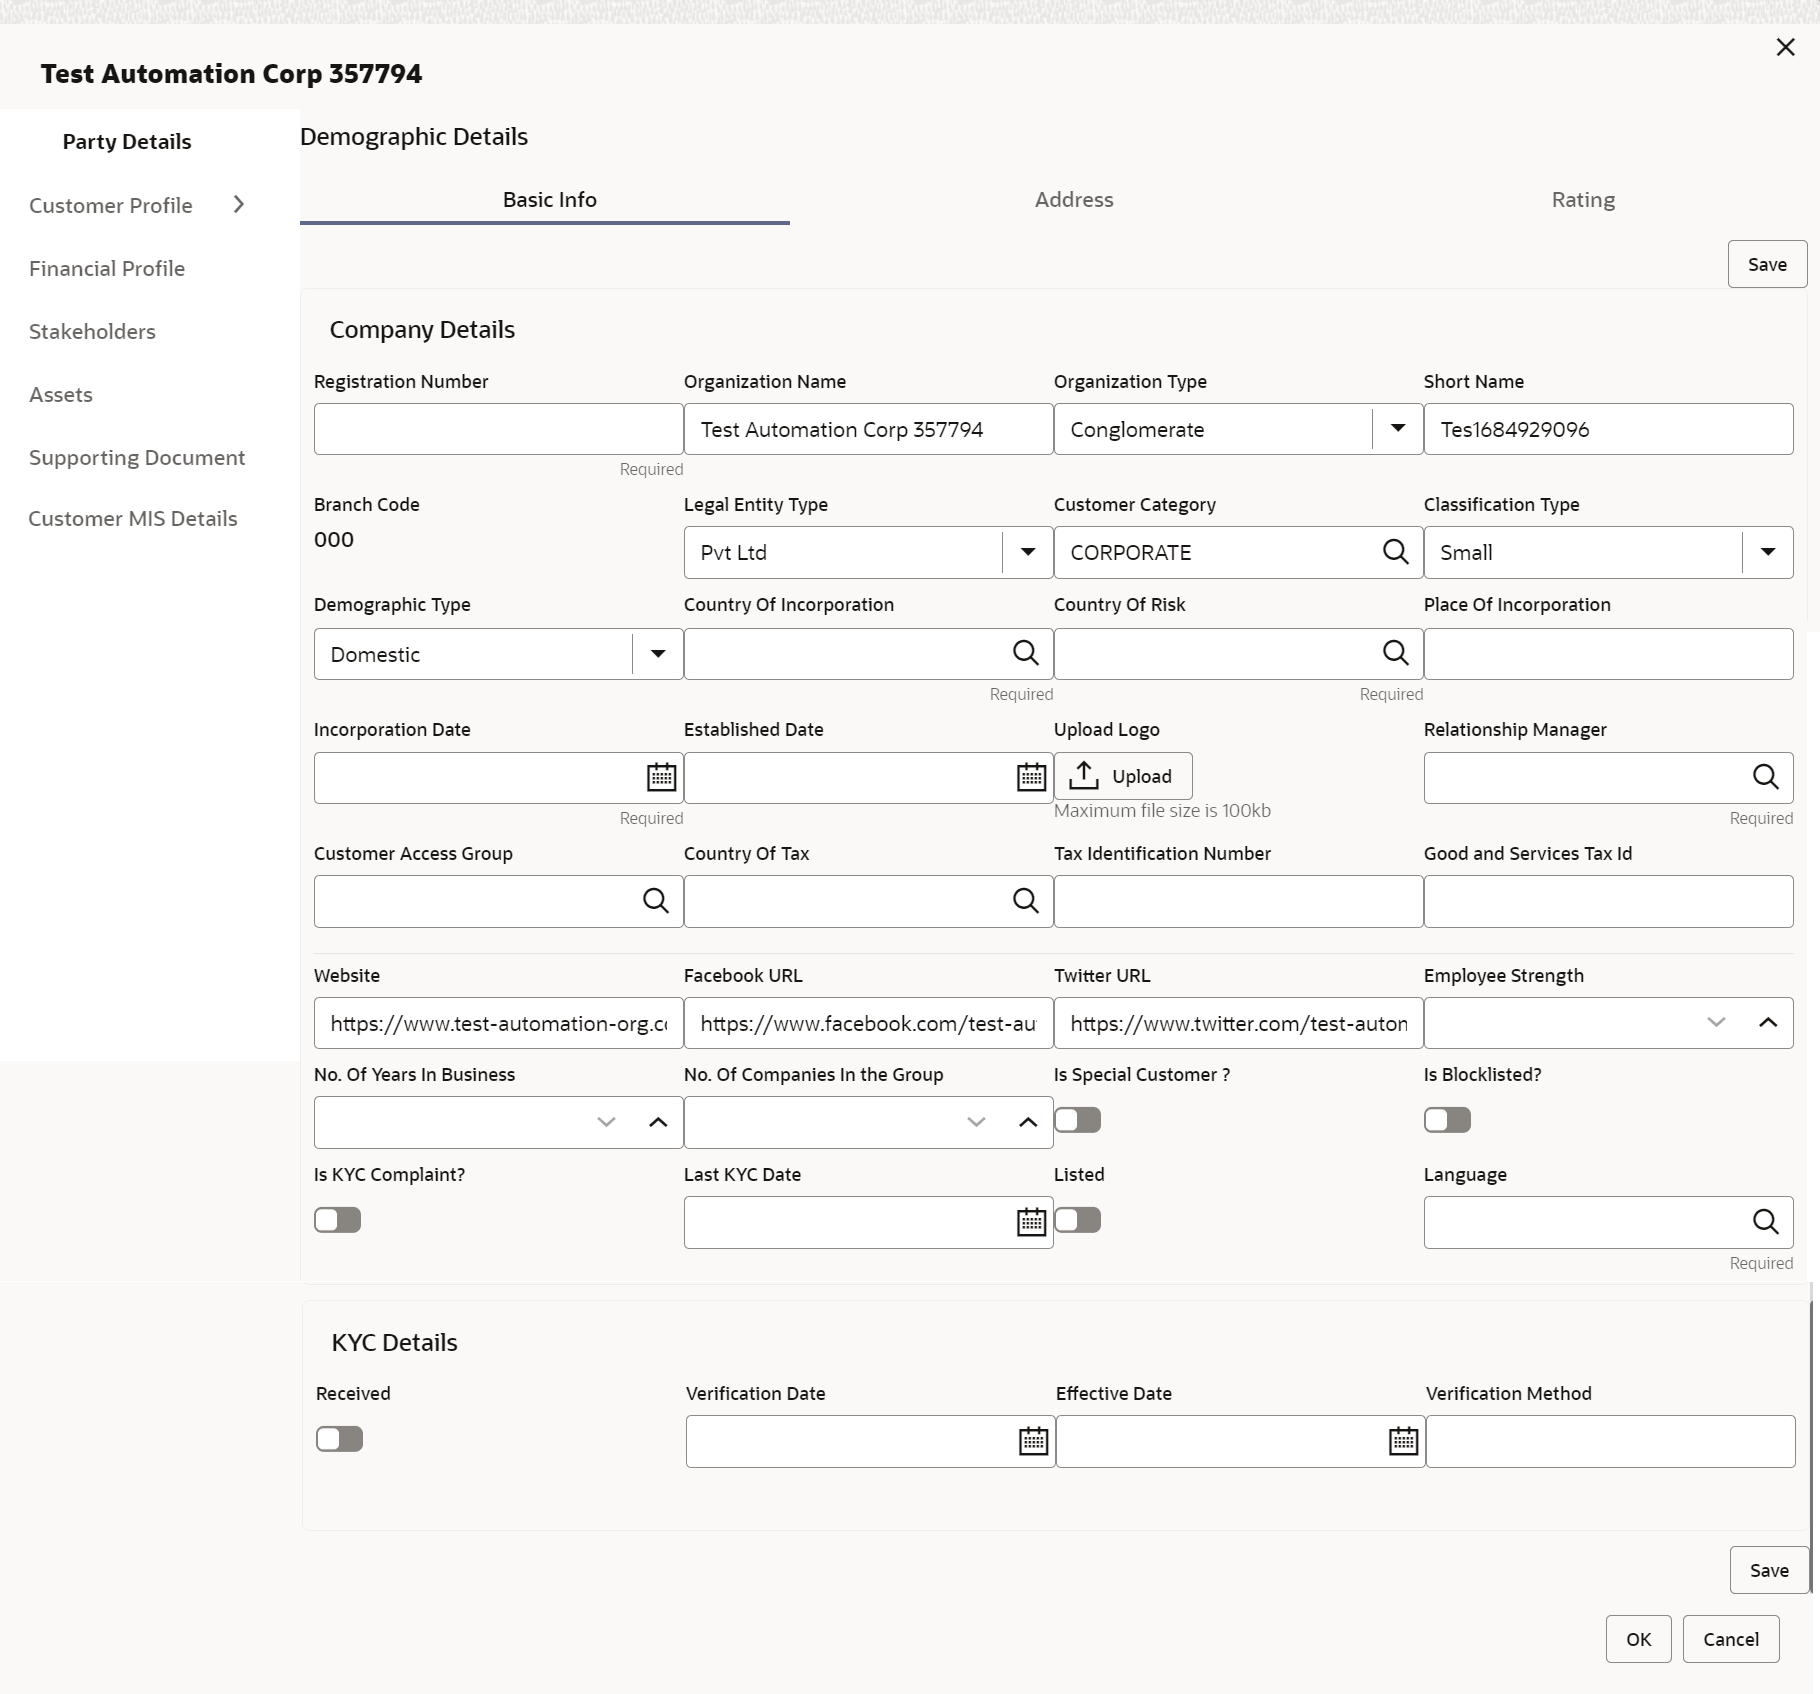The height and width of the screenshot is (1694, 1820).
Task: Toggle the Is Special Customer switch
Action: (x=1077, y=1120)
